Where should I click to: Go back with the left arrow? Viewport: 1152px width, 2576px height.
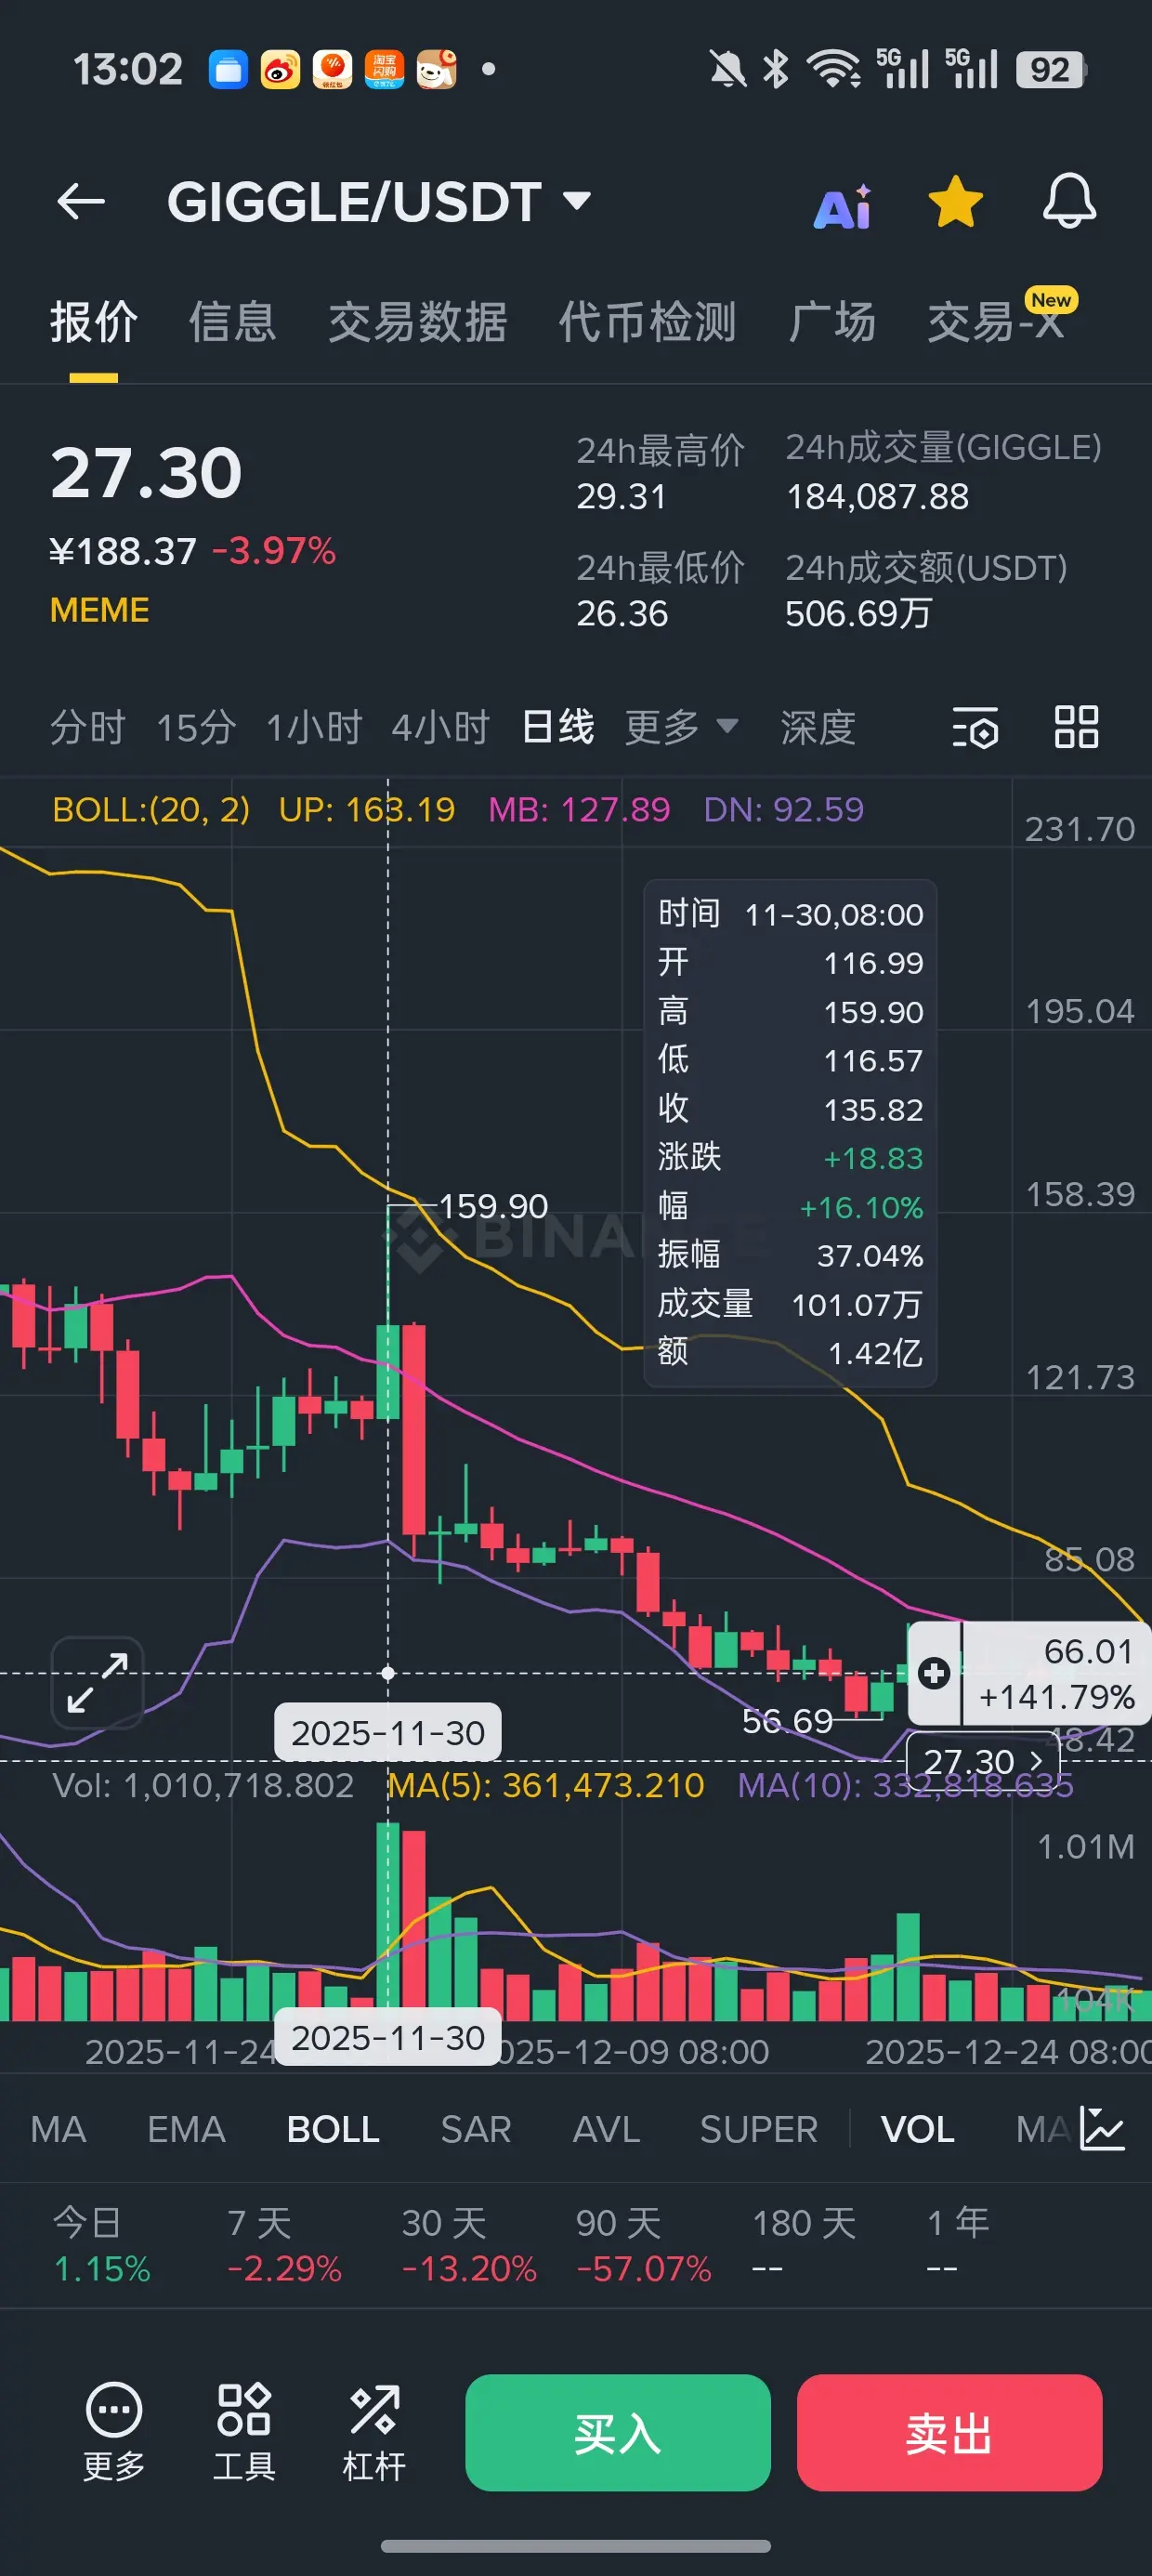point(81,202)
